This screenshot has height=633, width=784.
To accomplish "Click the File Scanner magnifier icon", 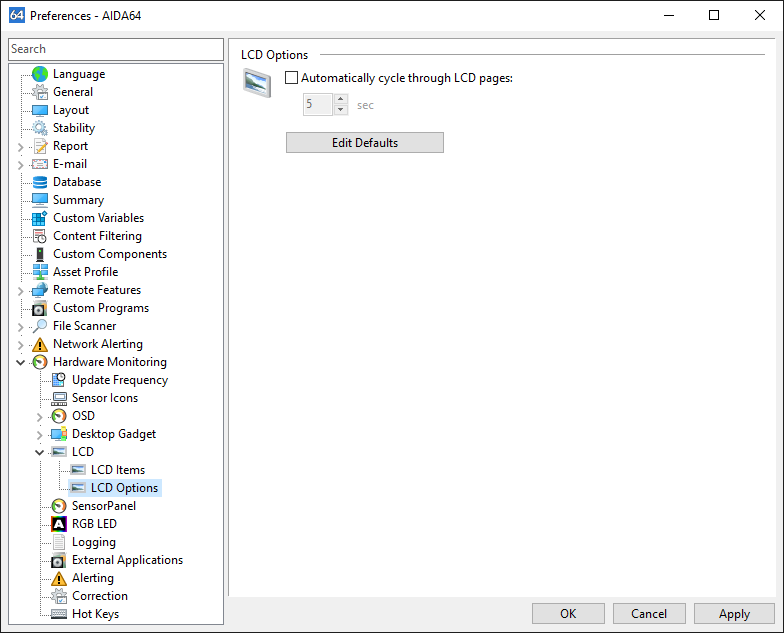I will pyautogui.click(x=40, y=326).
